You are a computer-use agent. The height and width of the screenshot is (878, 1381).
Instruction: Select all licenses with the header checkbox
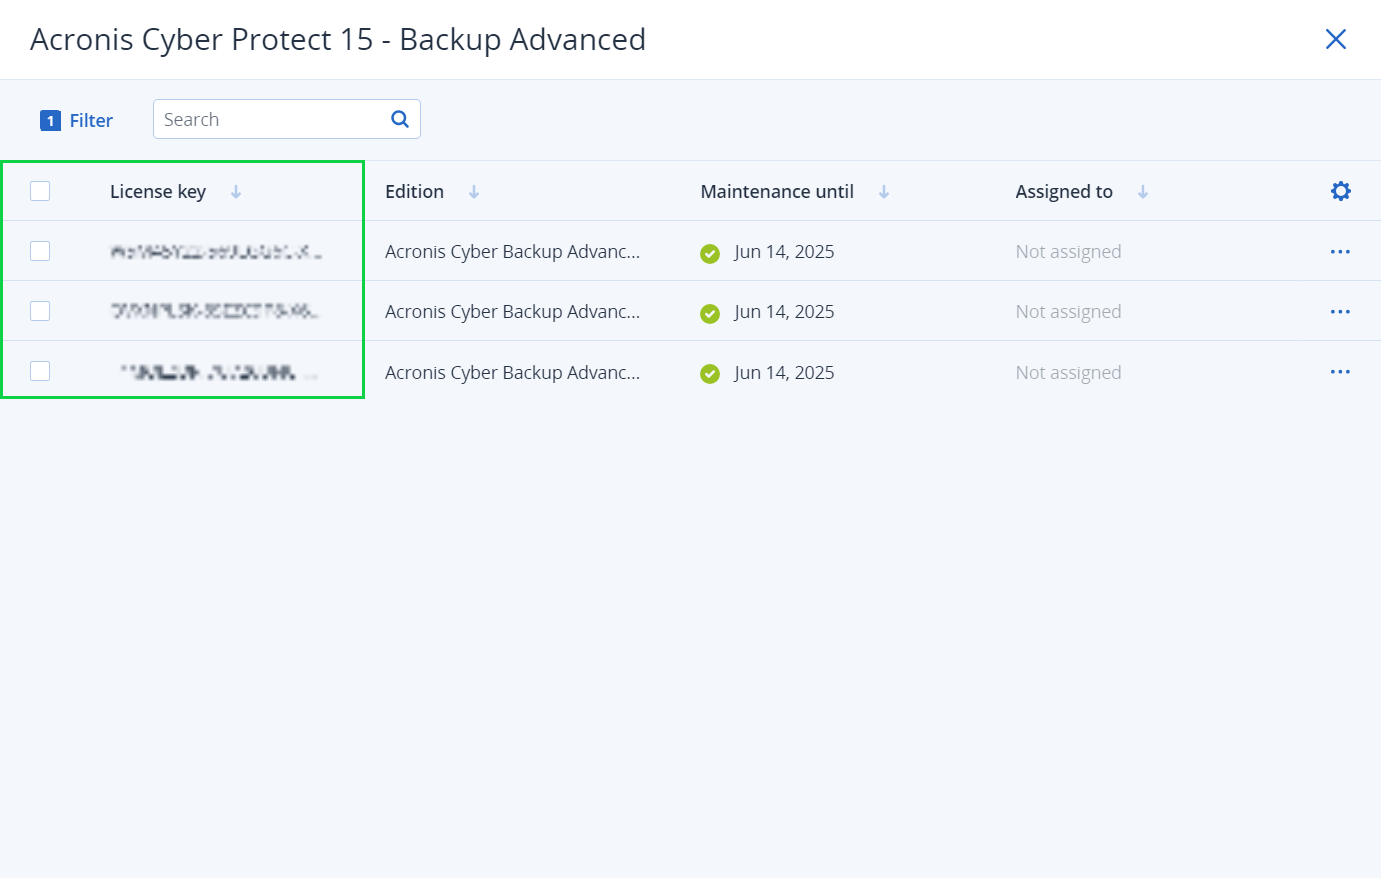pyautogui.click(x=40, y=190)
